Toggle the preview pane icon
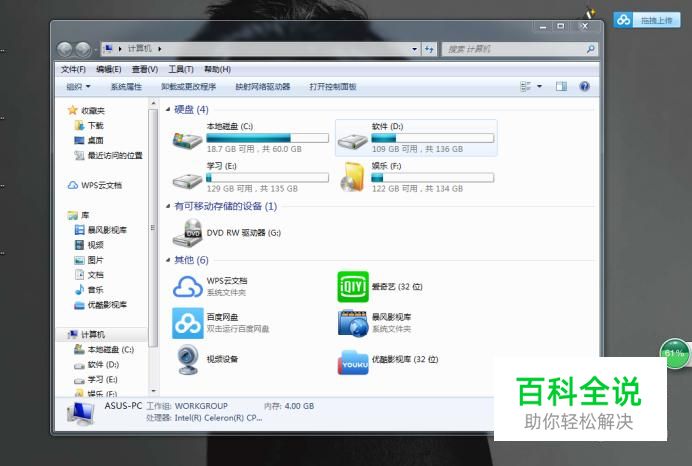This screenshot has height=466, width=692. point(561,86)
